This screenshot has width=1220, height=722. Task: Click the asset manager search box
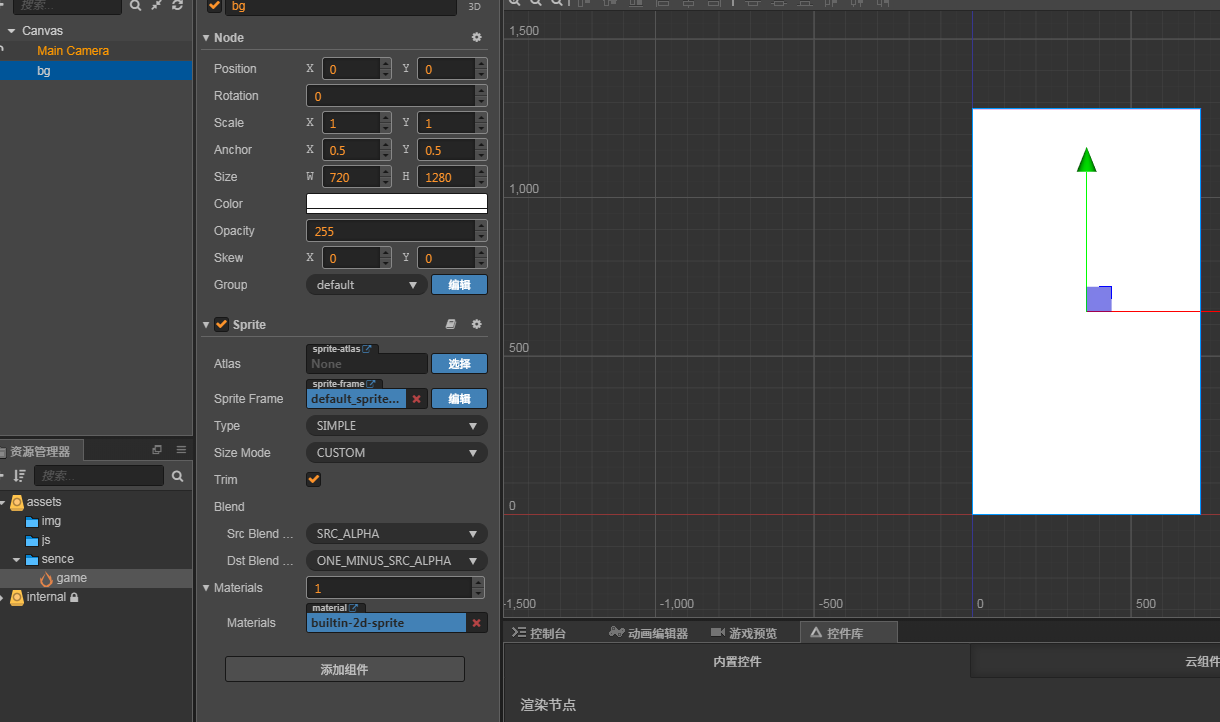pos(98,476)
